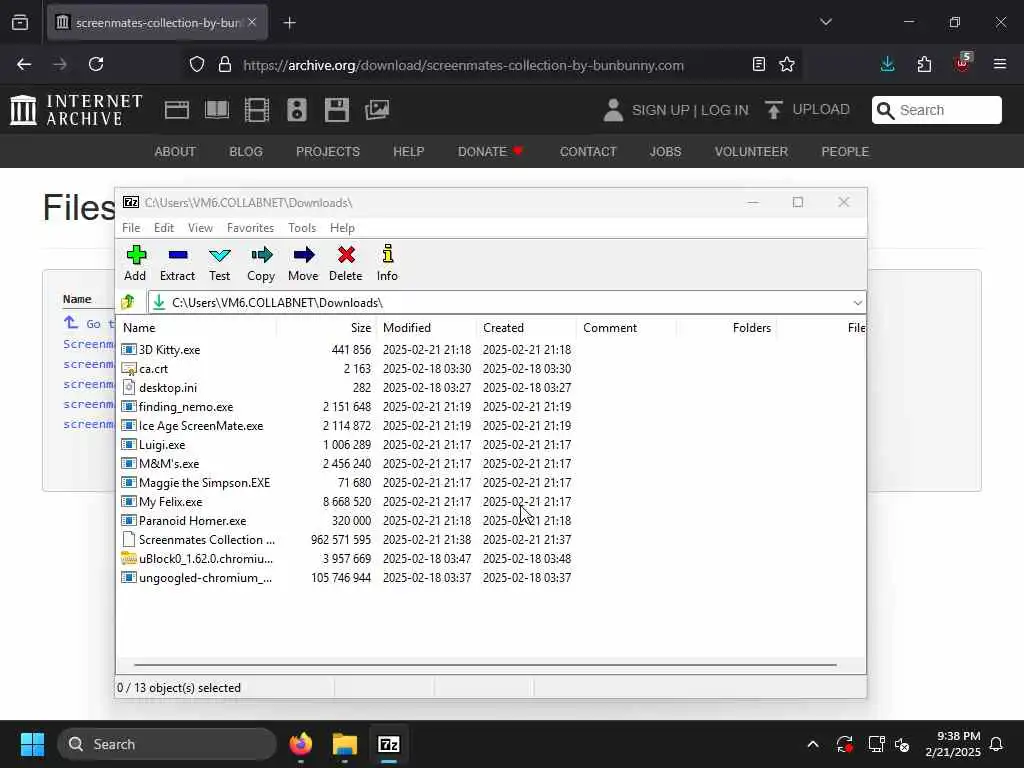Open the Internet Archive software floppy icon
Image resolution: width=1024 pixels, height=768 pixels.
(x=336, y=110)
